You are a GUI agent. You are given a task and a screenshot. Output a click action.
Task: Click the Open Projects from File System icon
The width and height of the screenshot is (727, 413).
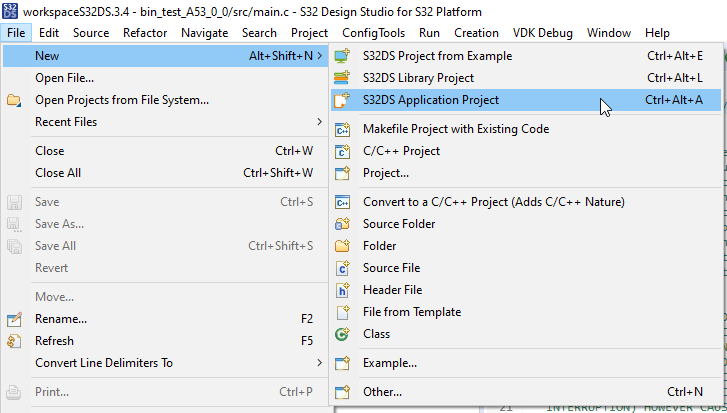tap(14, 100)
